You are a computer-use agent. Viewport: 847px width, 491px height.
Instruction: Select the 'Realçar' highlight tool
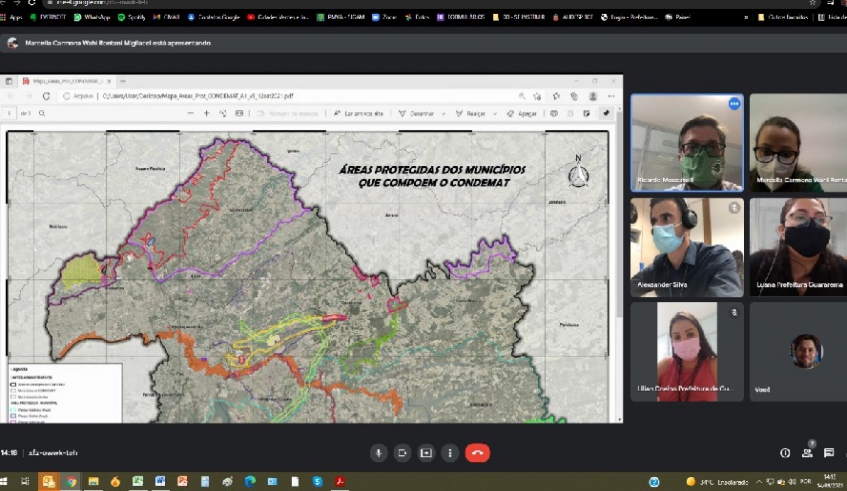[x=470, y=113]
